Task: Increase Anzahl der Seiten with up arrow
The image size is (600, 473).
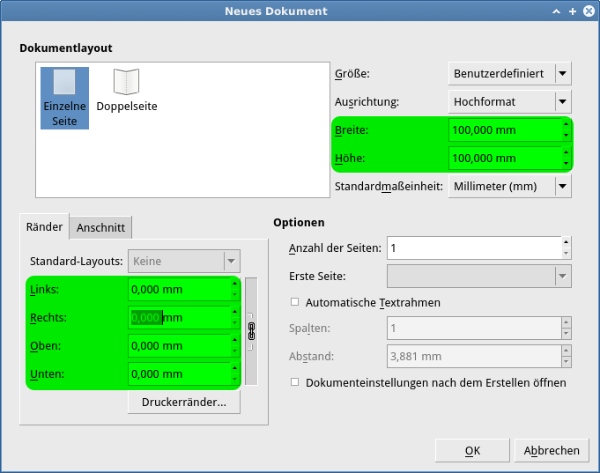Action: [x=566, y=242]
